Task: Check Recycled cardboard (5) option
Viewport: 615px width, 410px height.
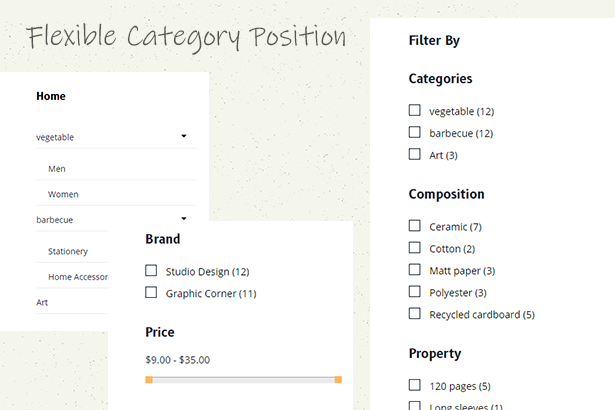Action: [x=415, y=313]
